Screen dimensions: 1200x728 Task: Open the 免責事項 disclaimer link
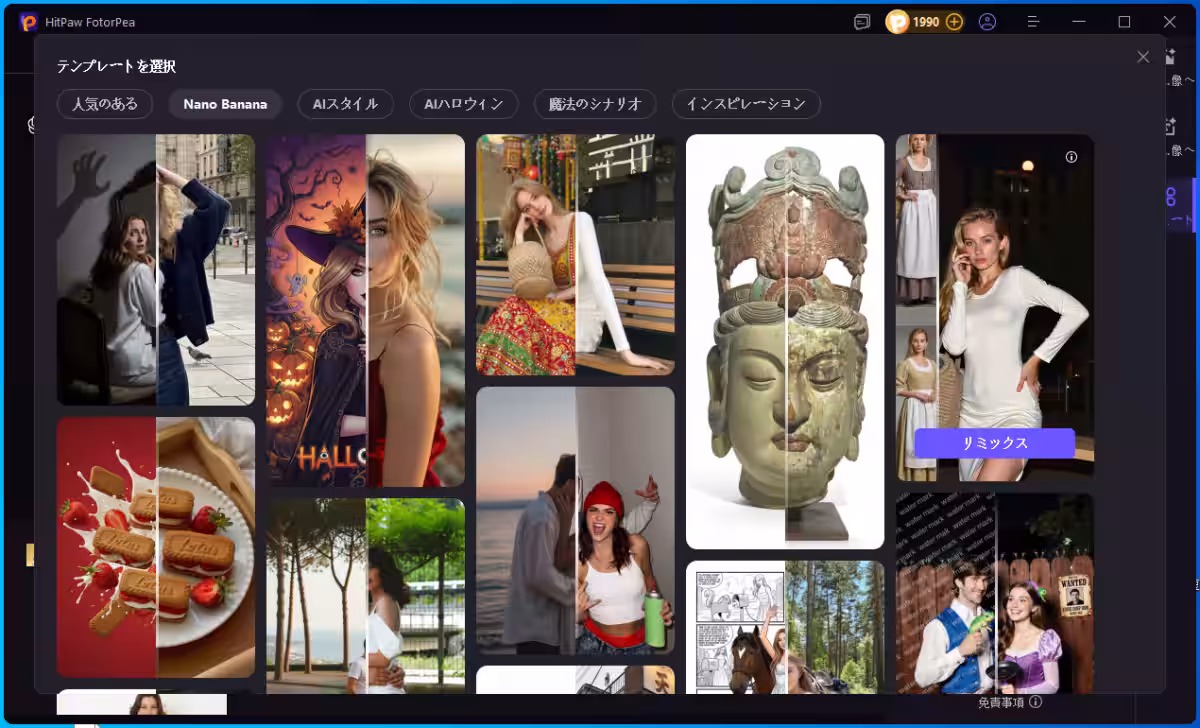pos(1000,702)
